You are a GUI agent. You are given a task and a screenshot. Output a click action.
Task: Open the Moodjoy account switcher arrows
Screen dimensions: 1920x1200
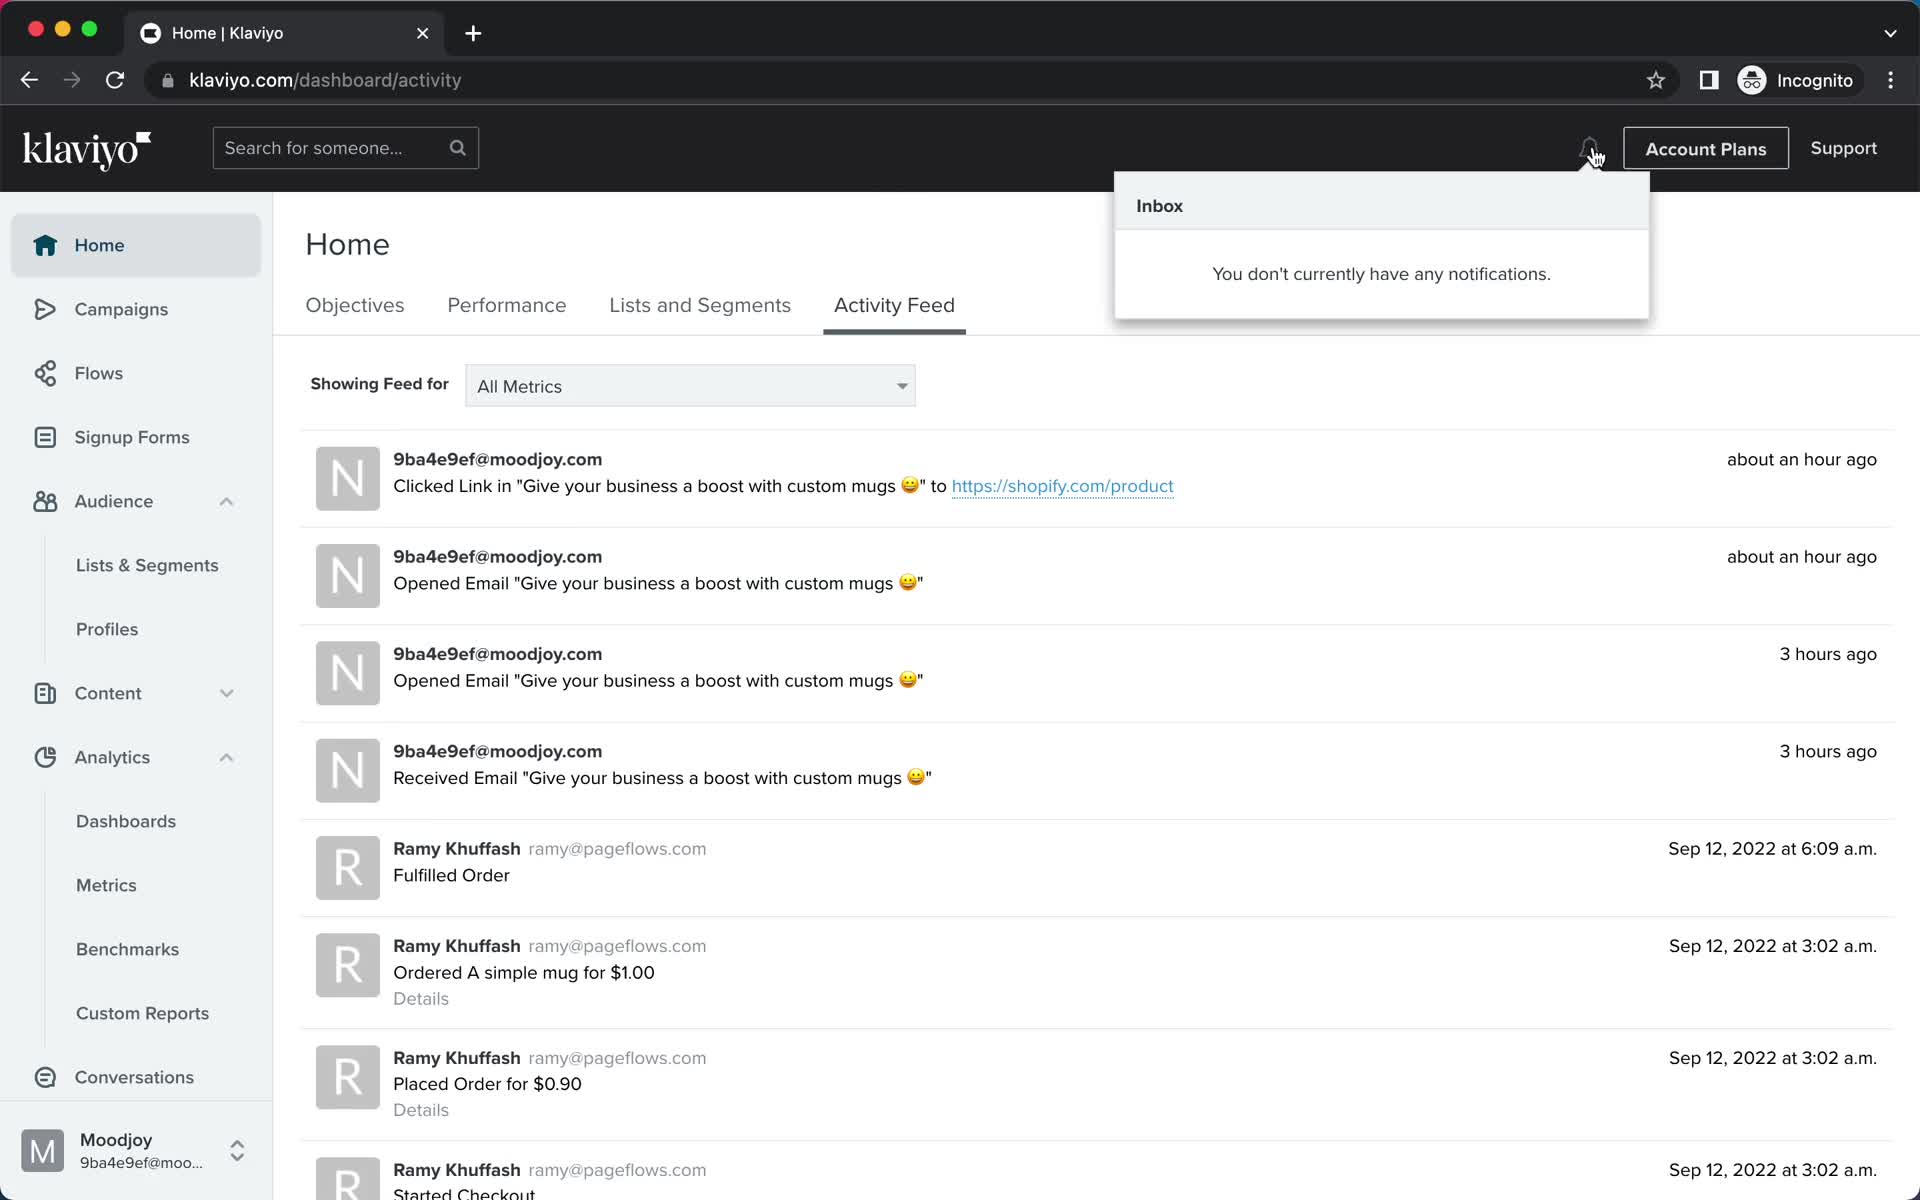237,1151
